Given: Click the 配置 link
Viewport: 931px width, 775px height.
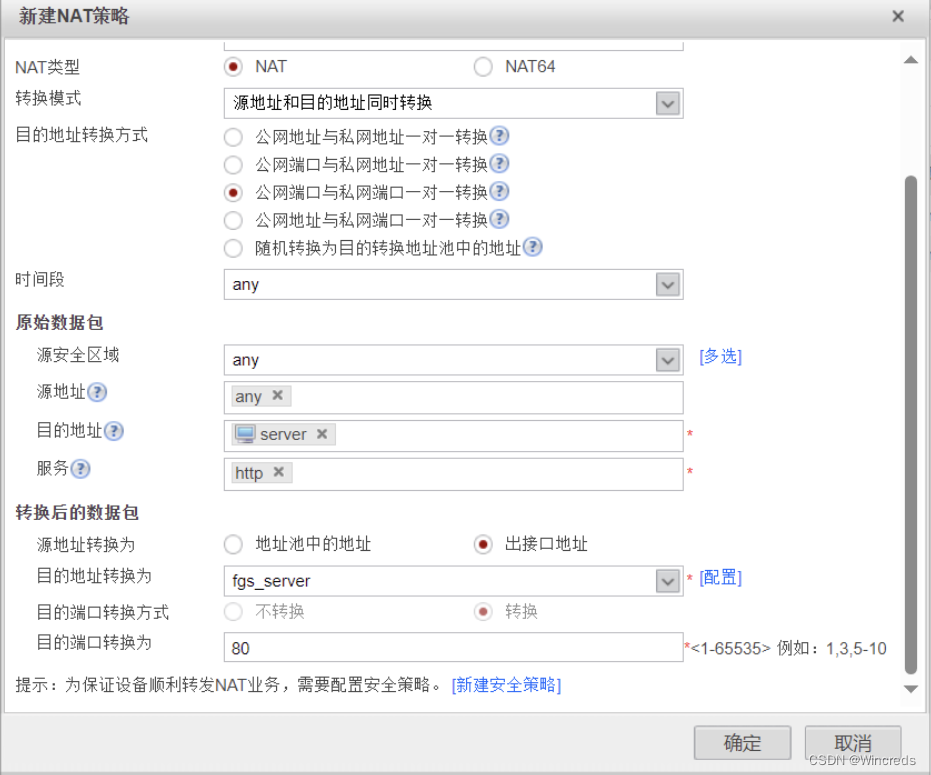Looking at the screenshot, I should pyautogui.click(x=720, y=577).
